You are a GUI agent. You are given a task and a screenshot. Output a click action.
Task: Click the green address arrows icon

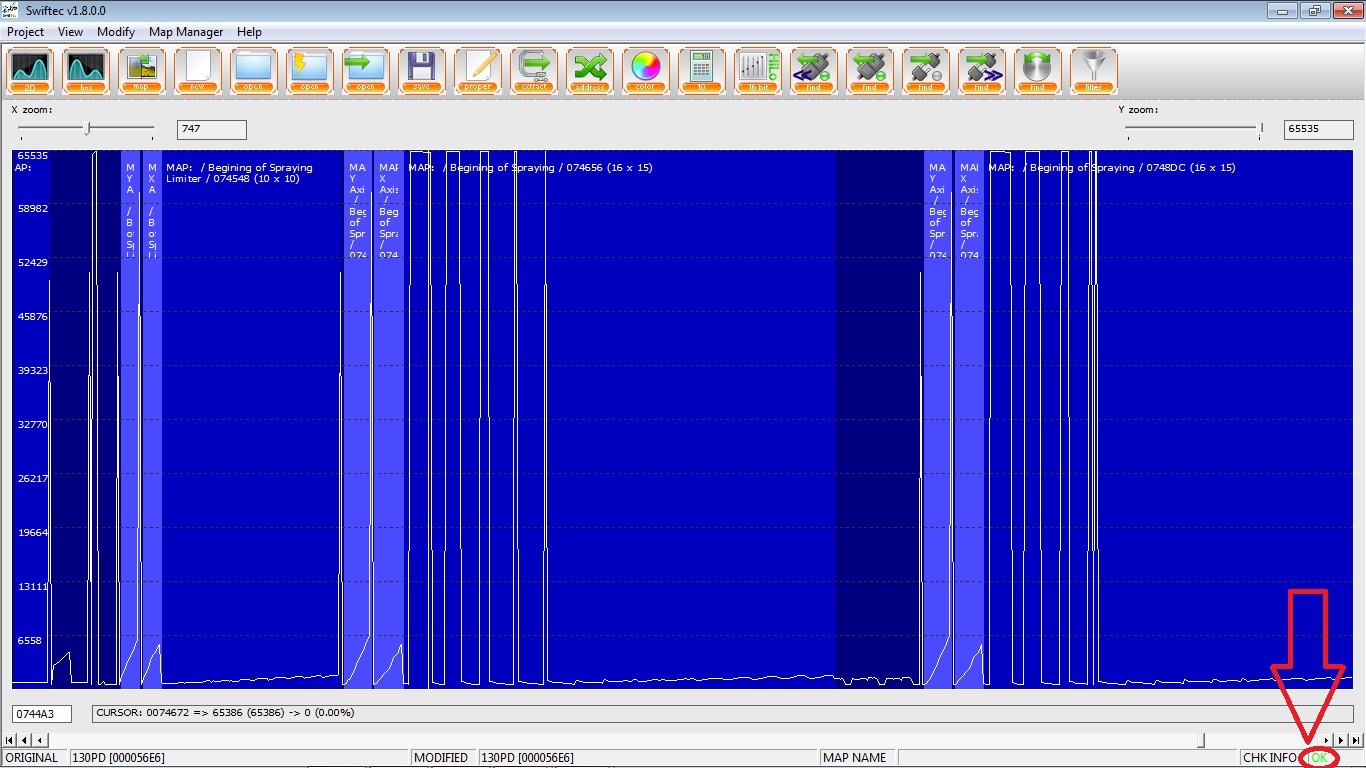tap(590, 70)
